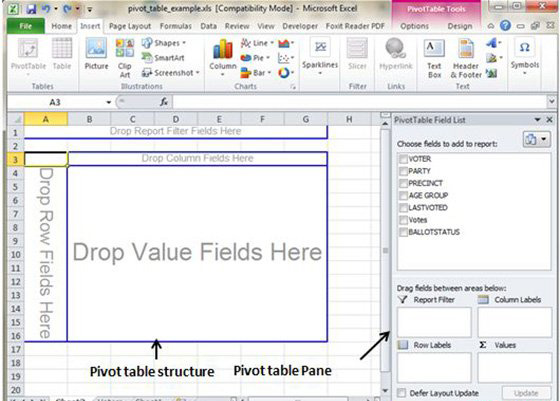Open the Charts dialog launcher
This screenshot has height=401, width=560.
293,87
